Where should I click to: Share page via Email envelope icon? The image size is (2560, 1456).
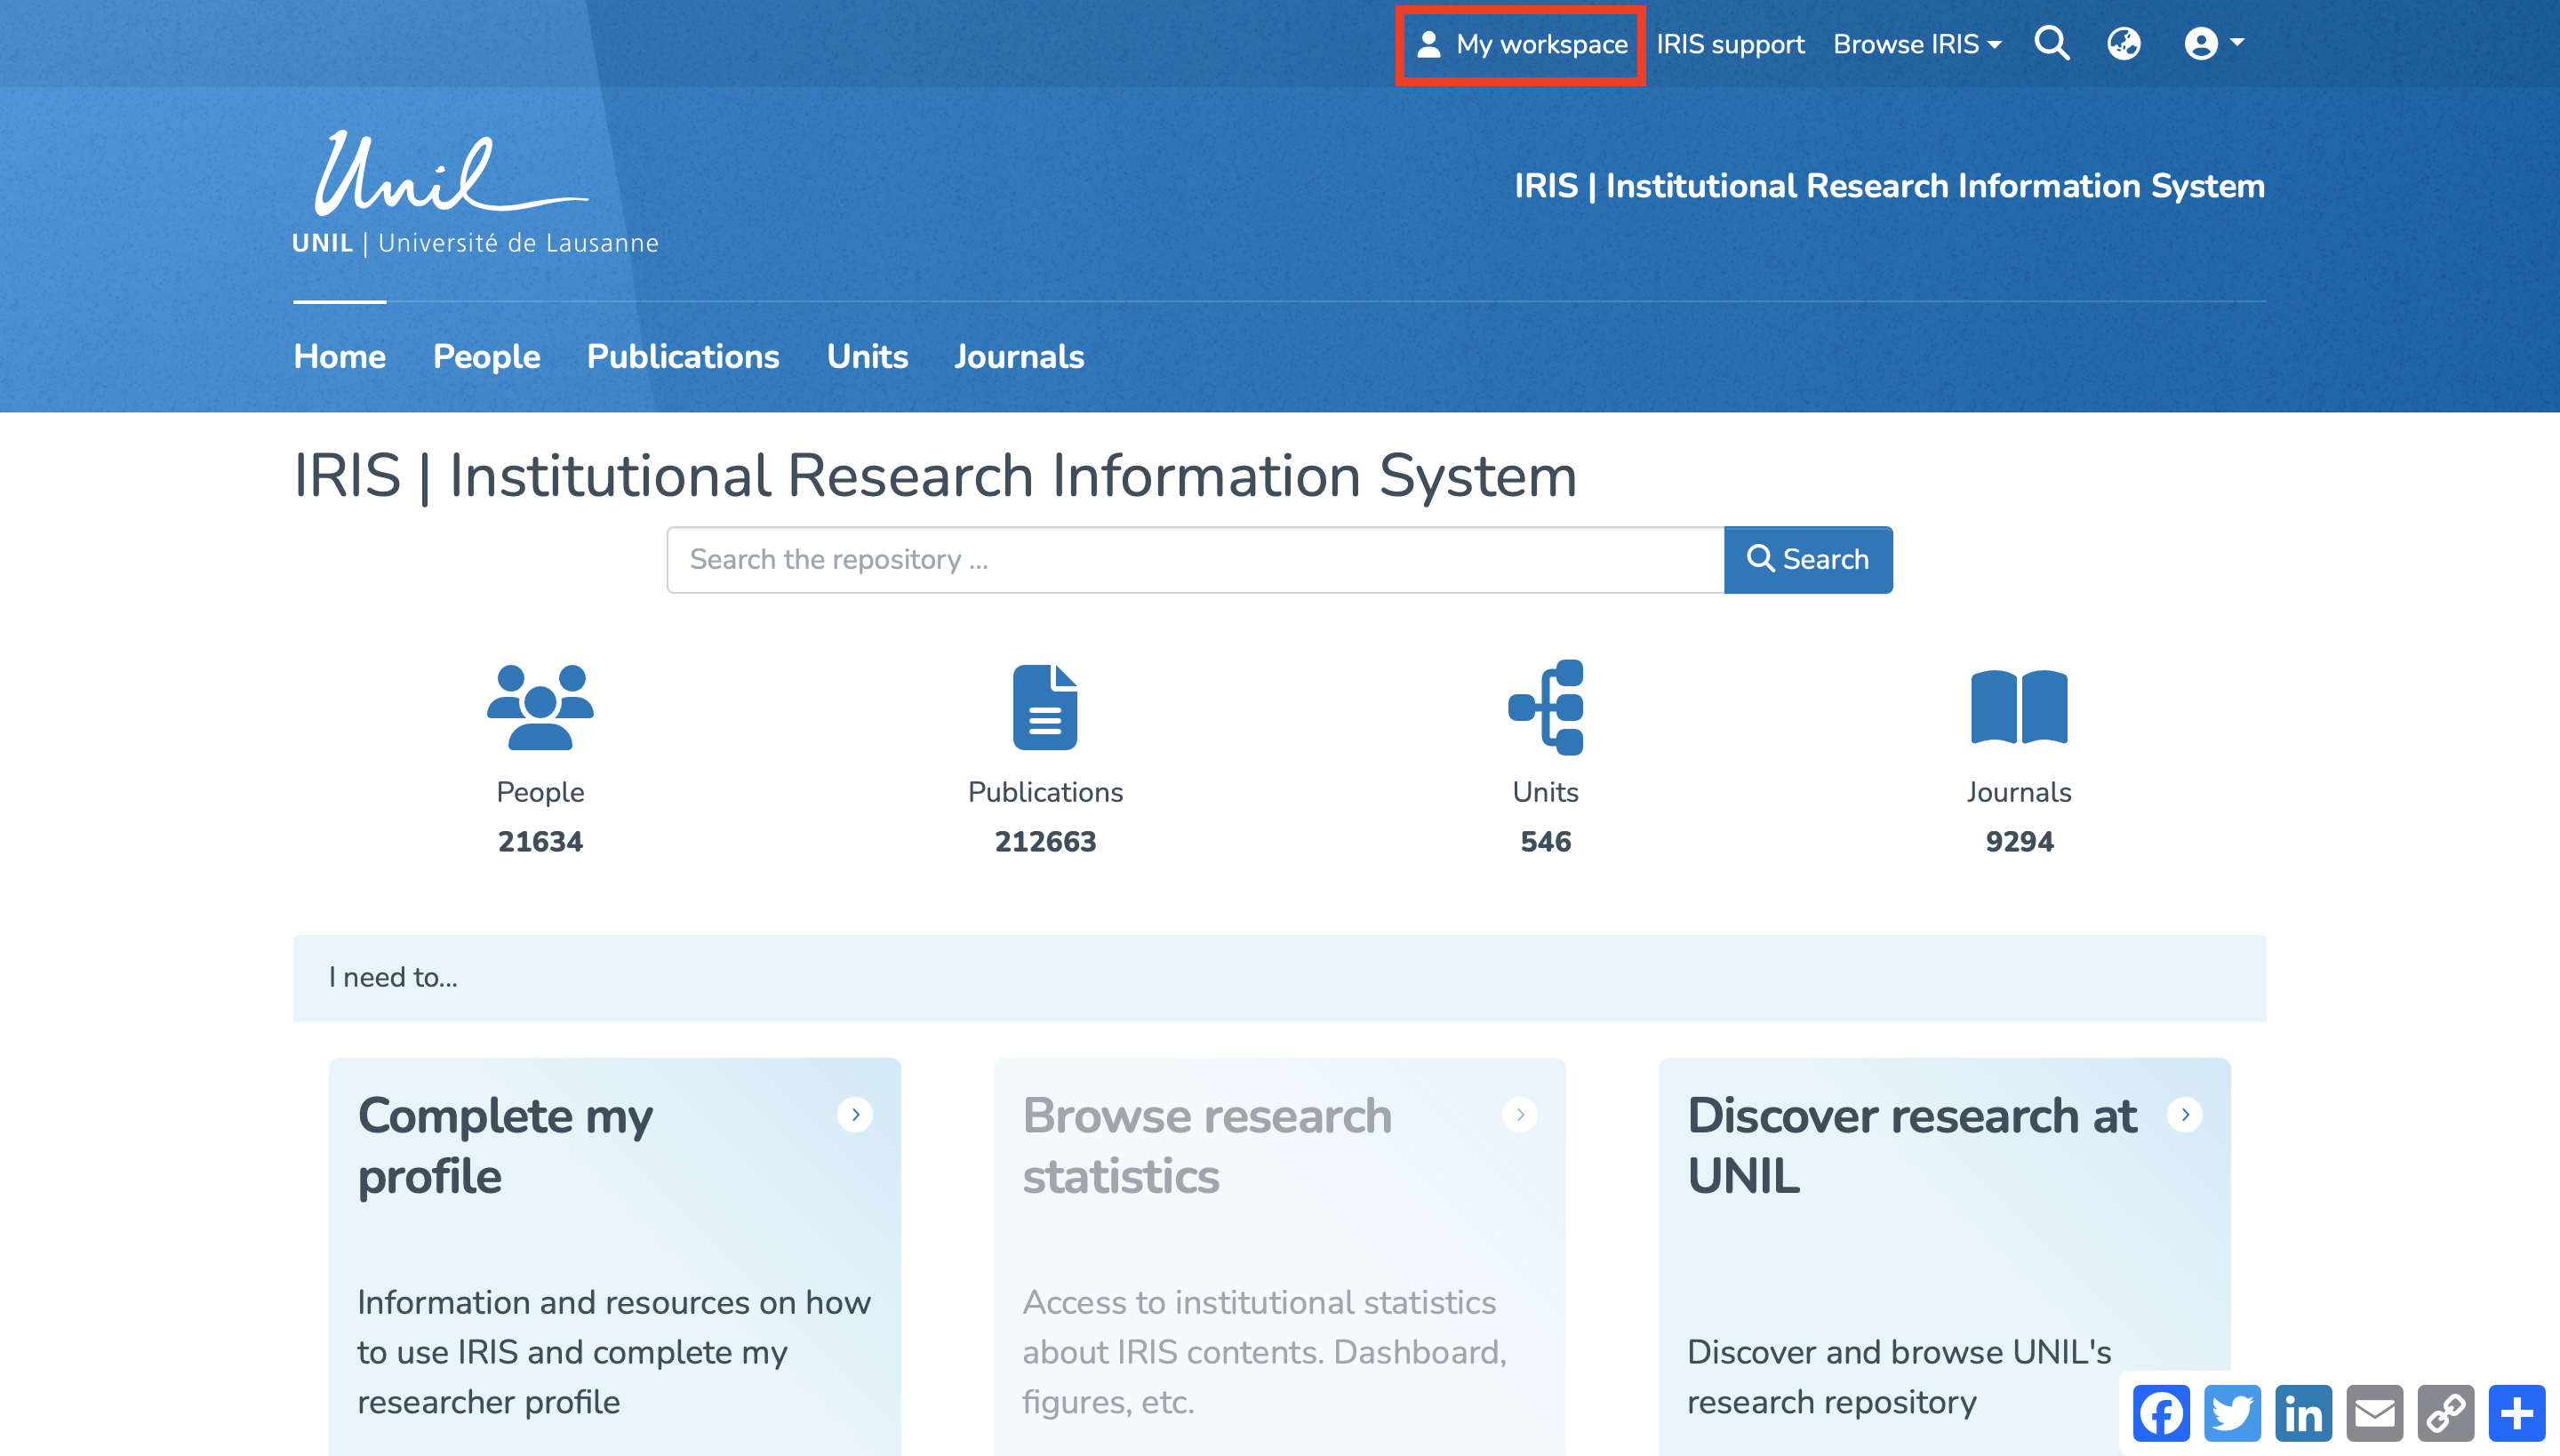tap(2374, 1413)
